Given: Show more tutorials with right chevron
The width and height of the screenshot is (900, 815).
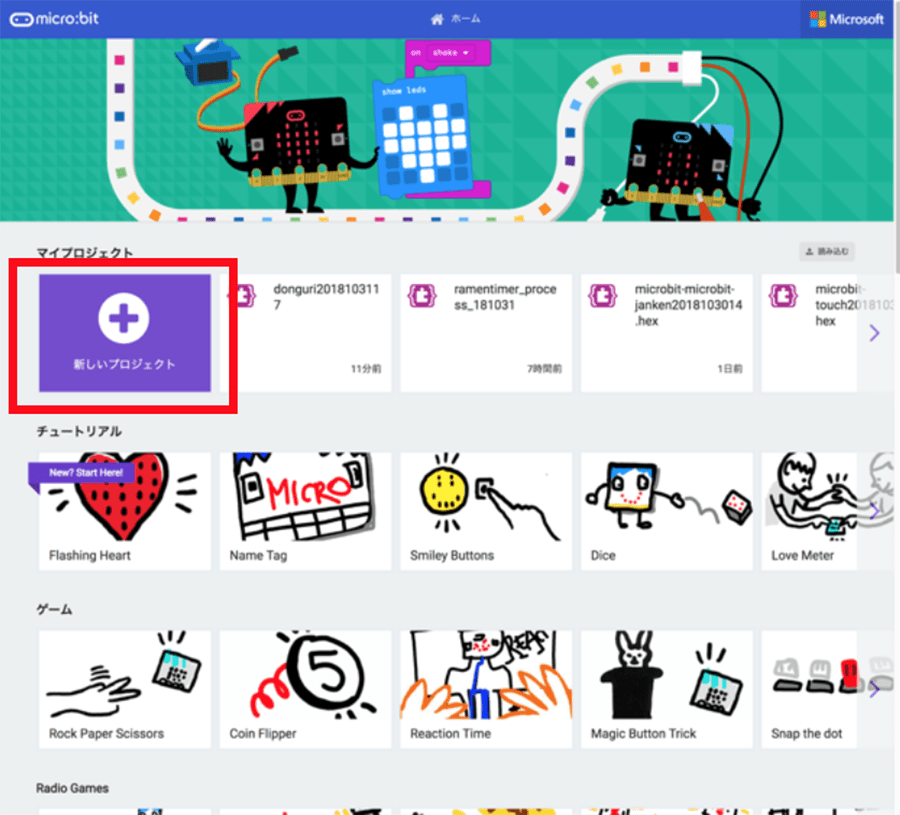Looking at the screenshot, I should click(x=874, y=511).
